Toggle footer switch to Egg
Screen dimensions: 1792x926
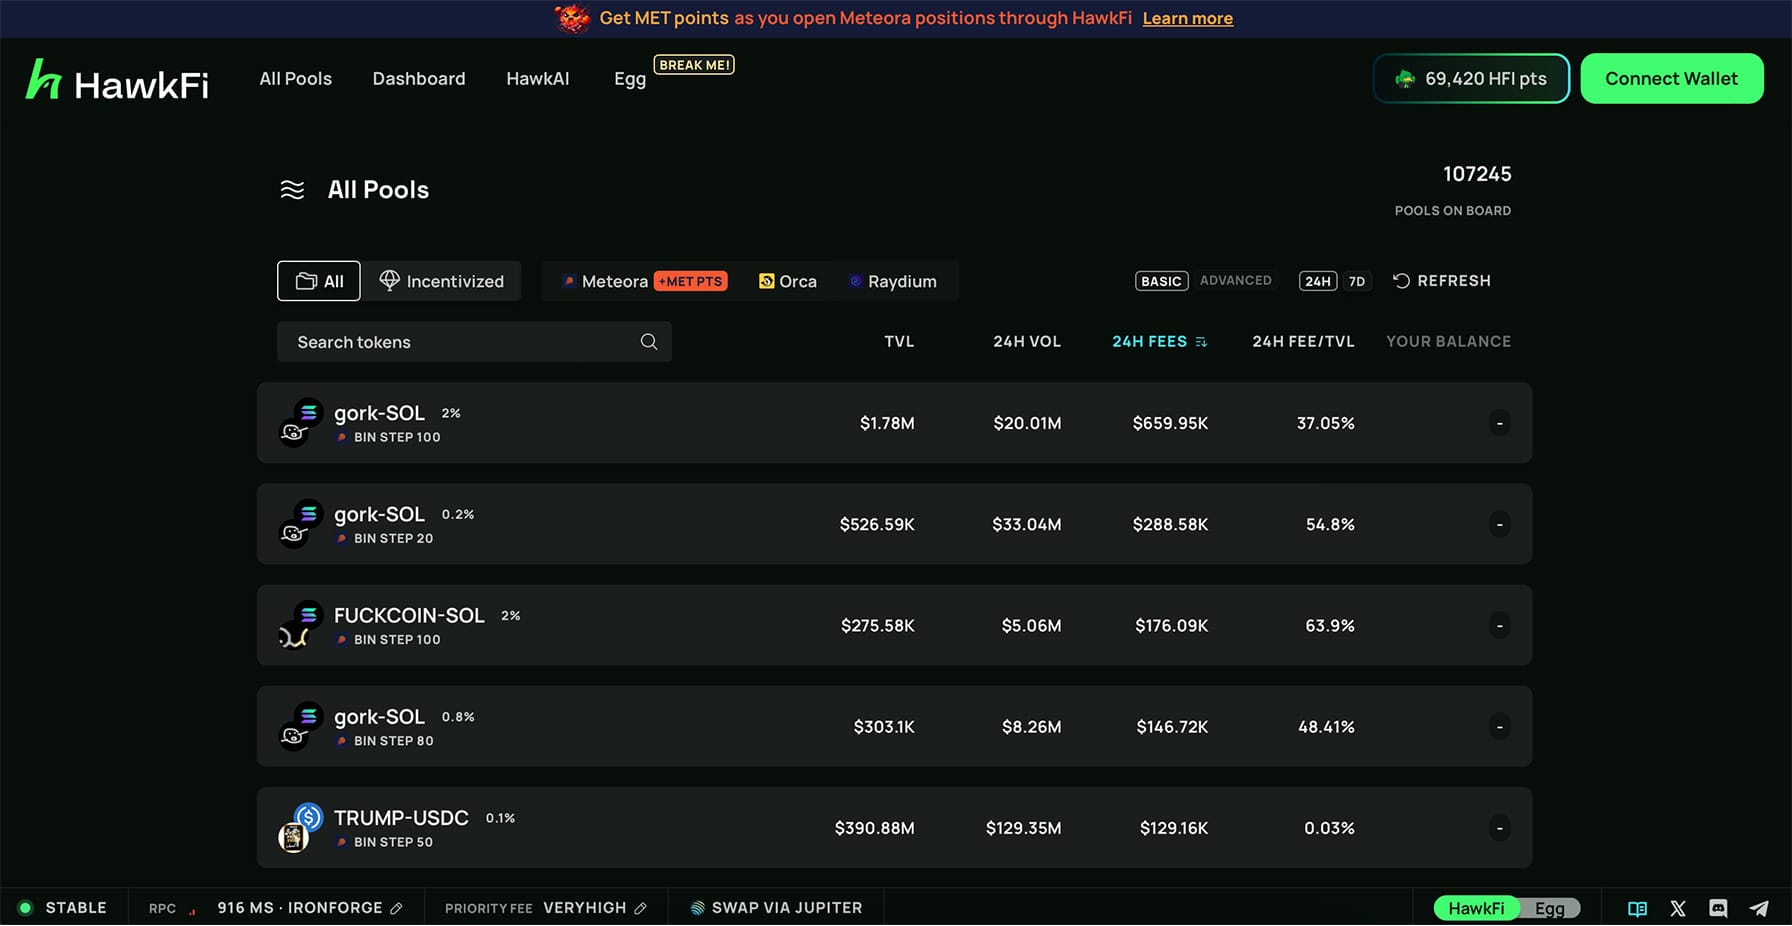point(1549,909)
